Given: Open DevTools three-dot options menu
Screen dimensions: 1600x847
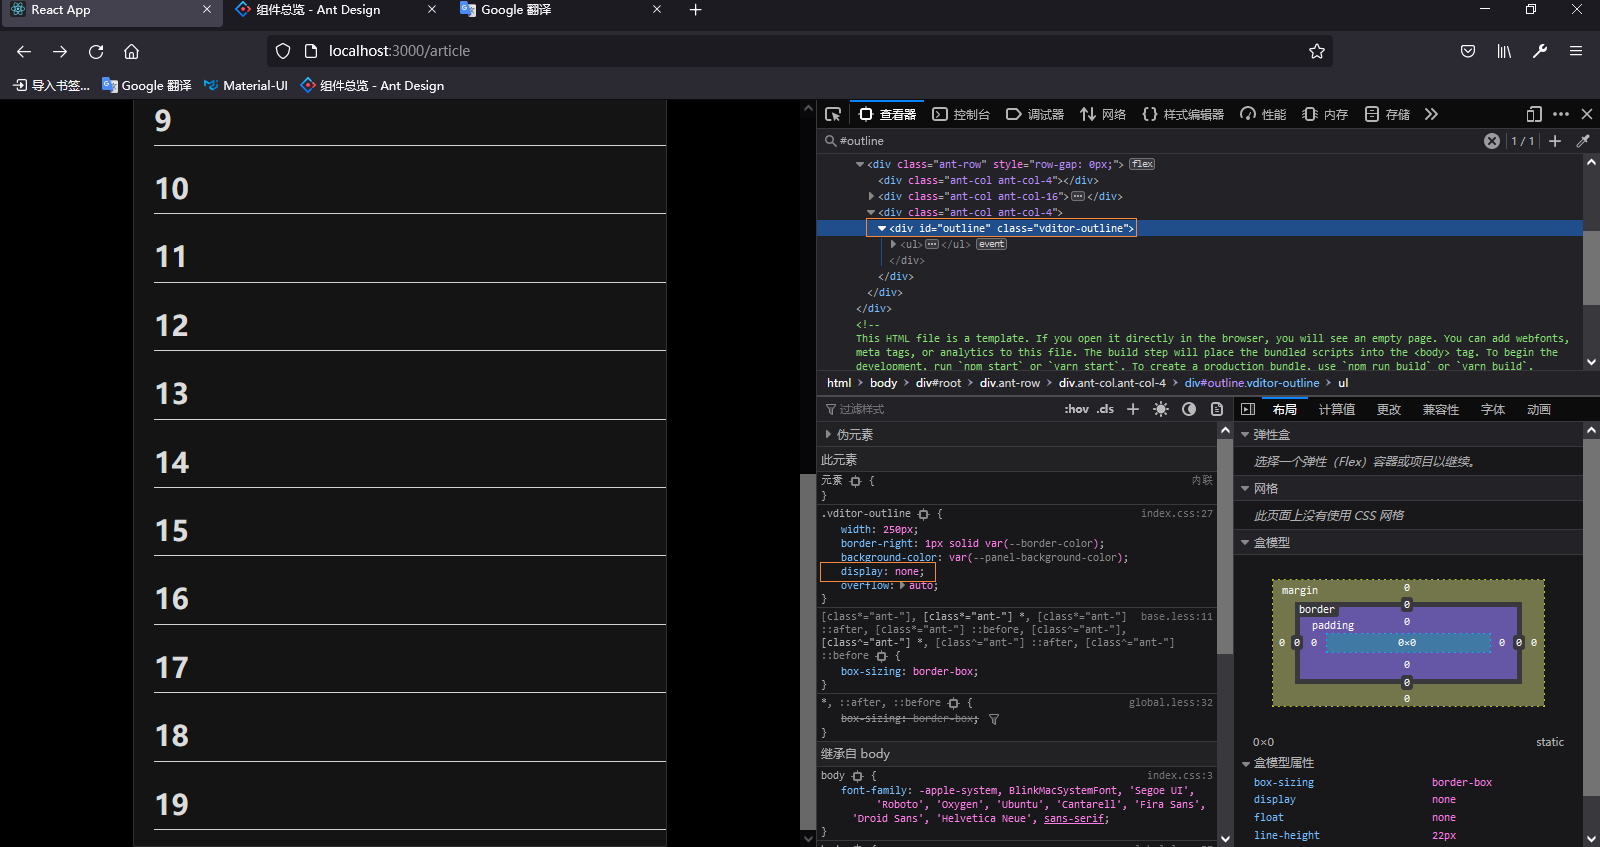Looking at the screenshot, I should [1561, 114].
